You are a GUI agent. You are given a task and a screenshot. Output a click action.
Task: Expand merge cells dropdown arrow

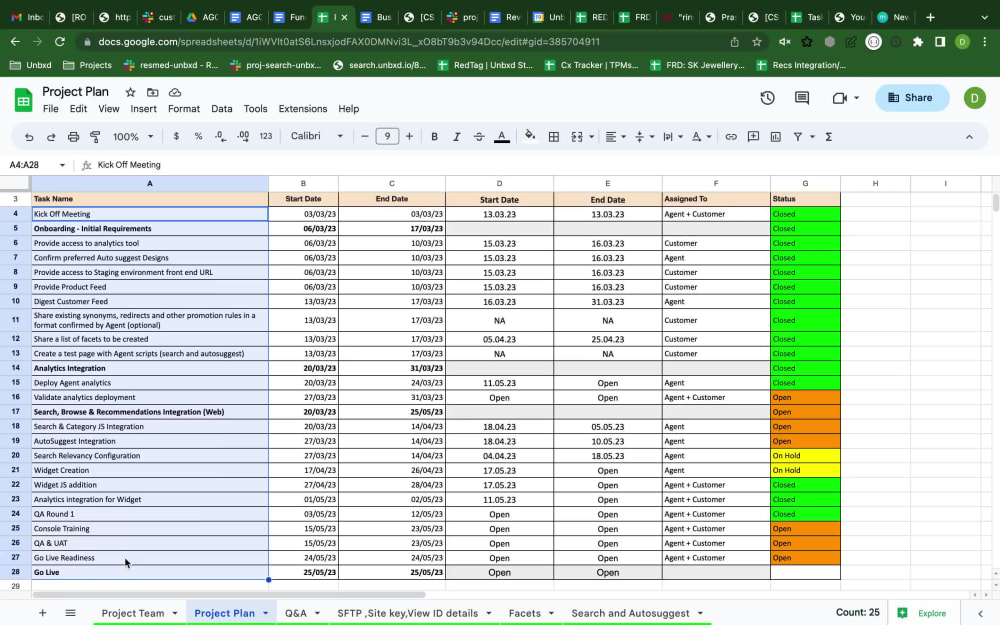[x=591, y=136]
